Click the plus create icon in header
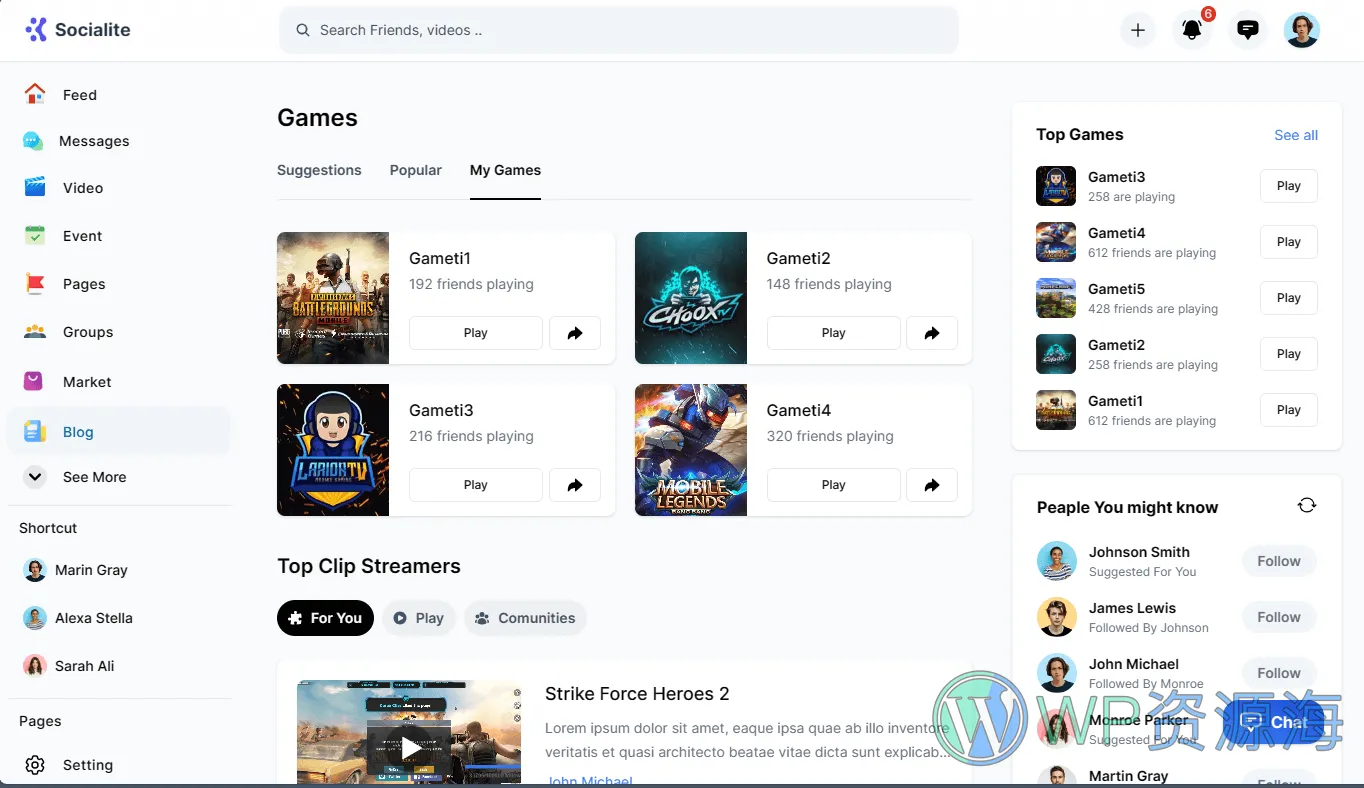Screen dimensions: 1364x788 1137,30
